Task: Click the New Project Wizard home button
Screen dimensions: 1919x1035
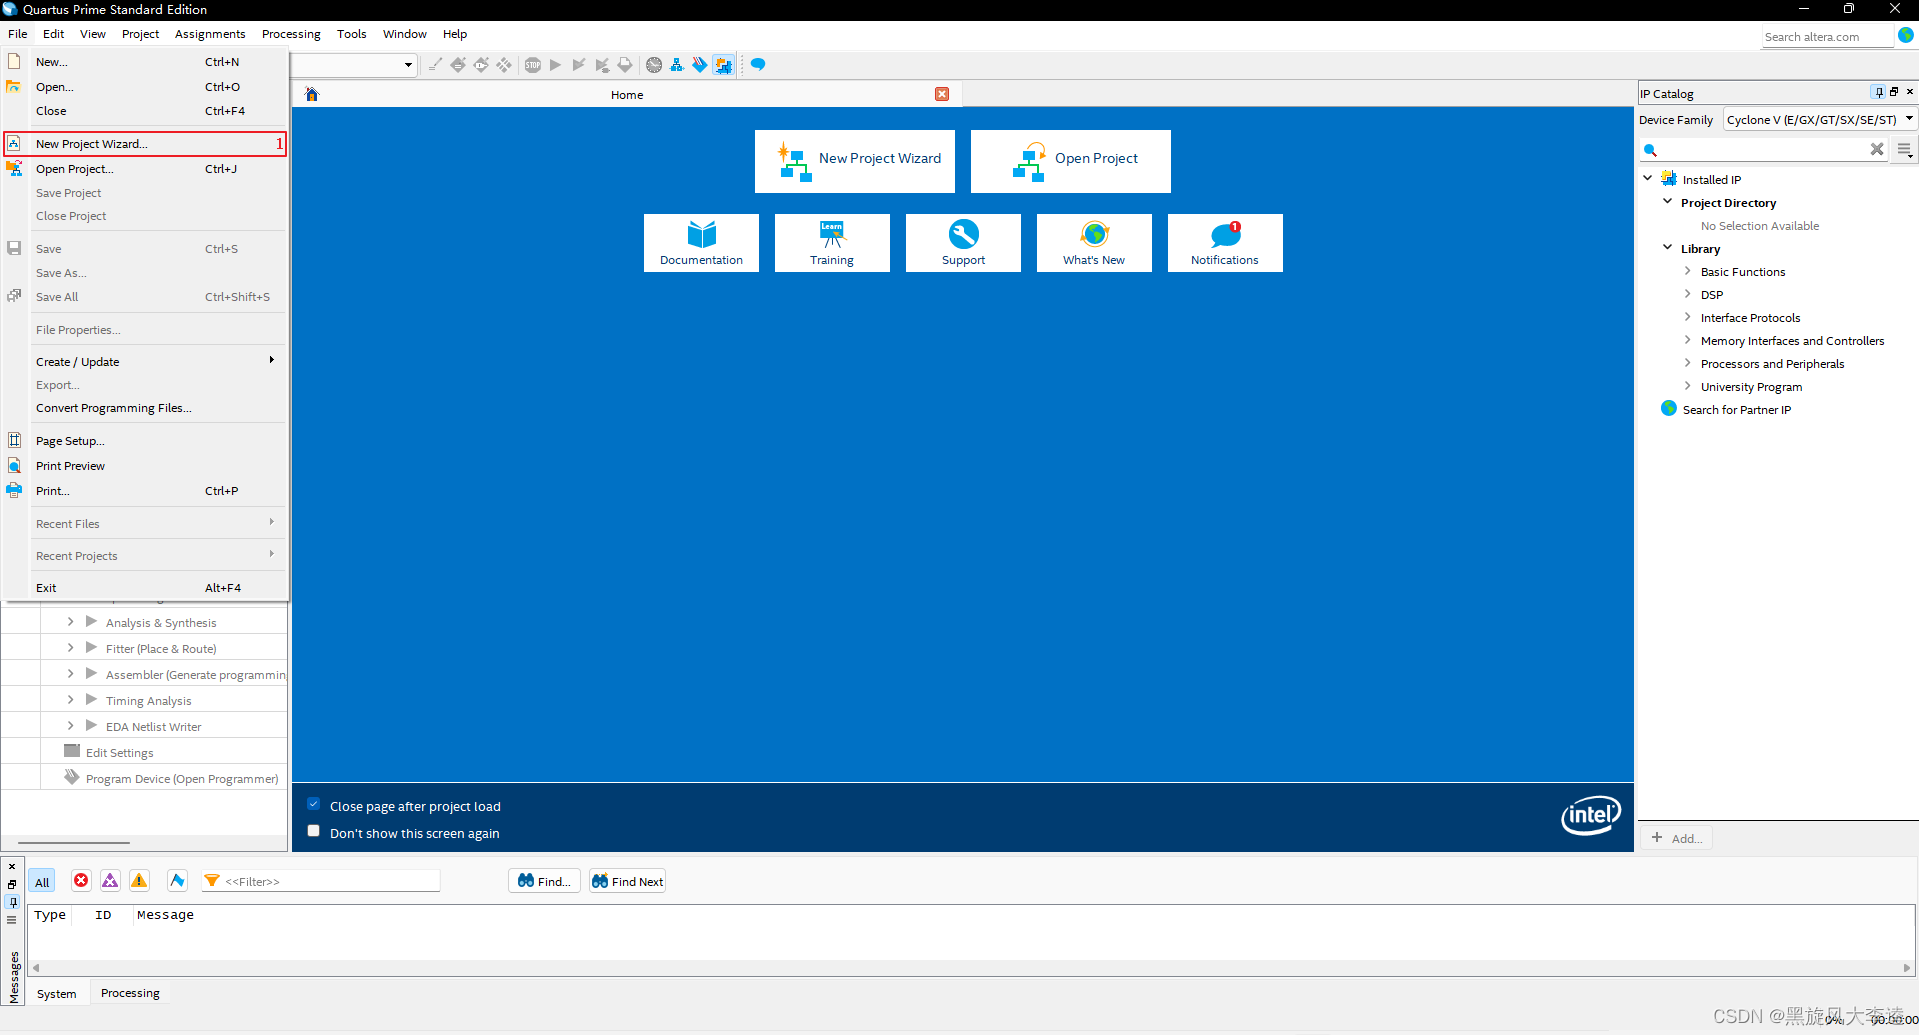Action: coord(855,161)
